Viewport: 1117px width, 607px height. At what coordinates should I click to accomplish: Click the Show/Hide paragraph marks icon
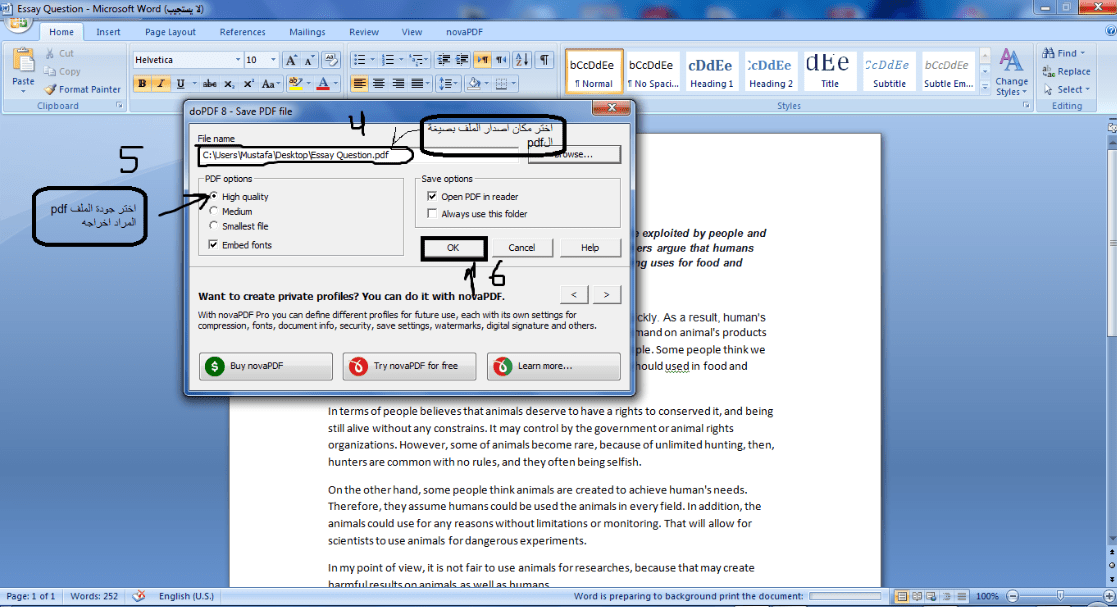544,60
